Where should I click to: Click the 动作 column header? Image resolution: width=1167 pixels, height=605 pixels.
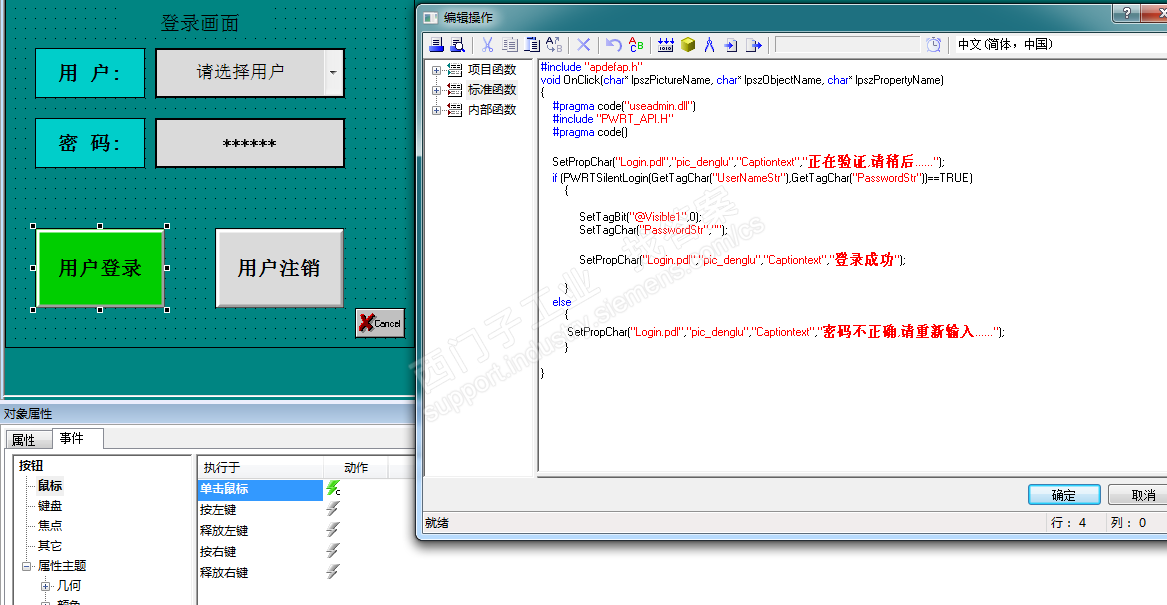coord(357,467)
